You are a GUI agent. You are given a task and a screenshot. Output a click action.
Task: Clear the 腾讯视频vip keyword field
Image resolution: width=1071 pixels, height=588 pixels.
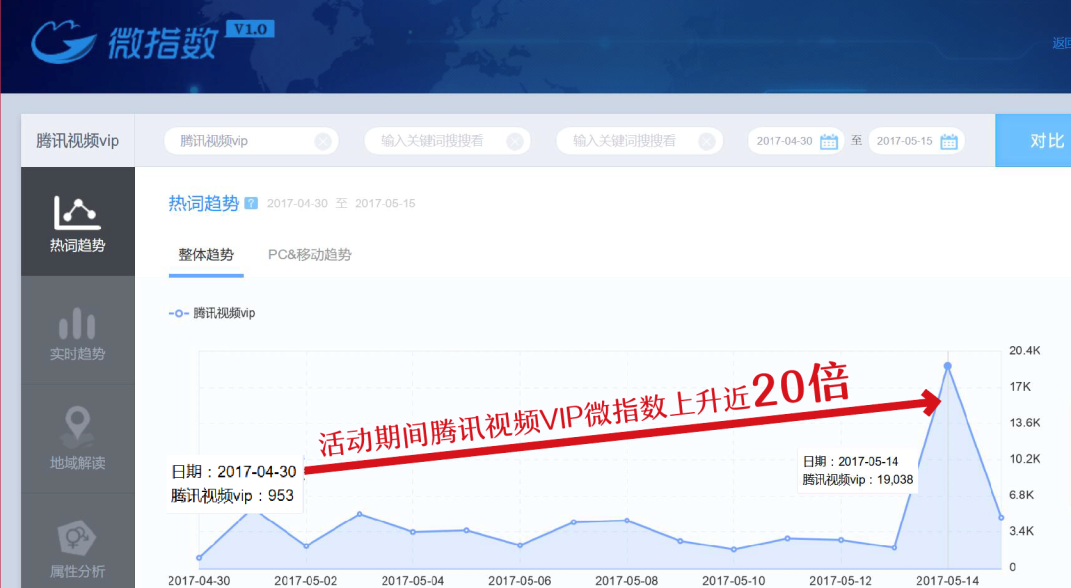click(x=323, y=141)
